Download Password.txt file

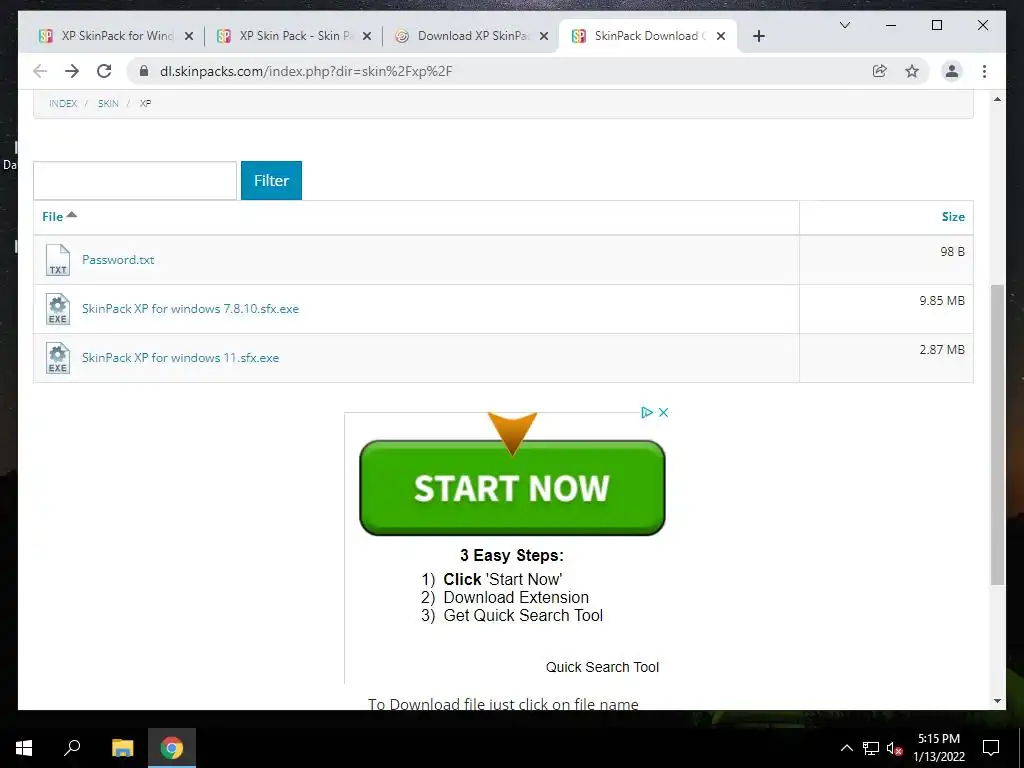point(118,260)
